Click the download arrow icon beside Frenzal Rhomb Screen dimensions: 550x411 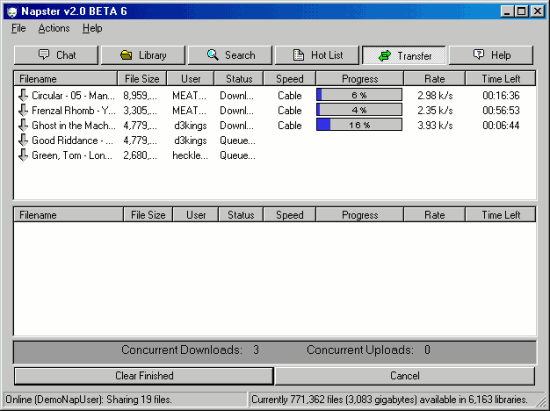pos(23,110)
